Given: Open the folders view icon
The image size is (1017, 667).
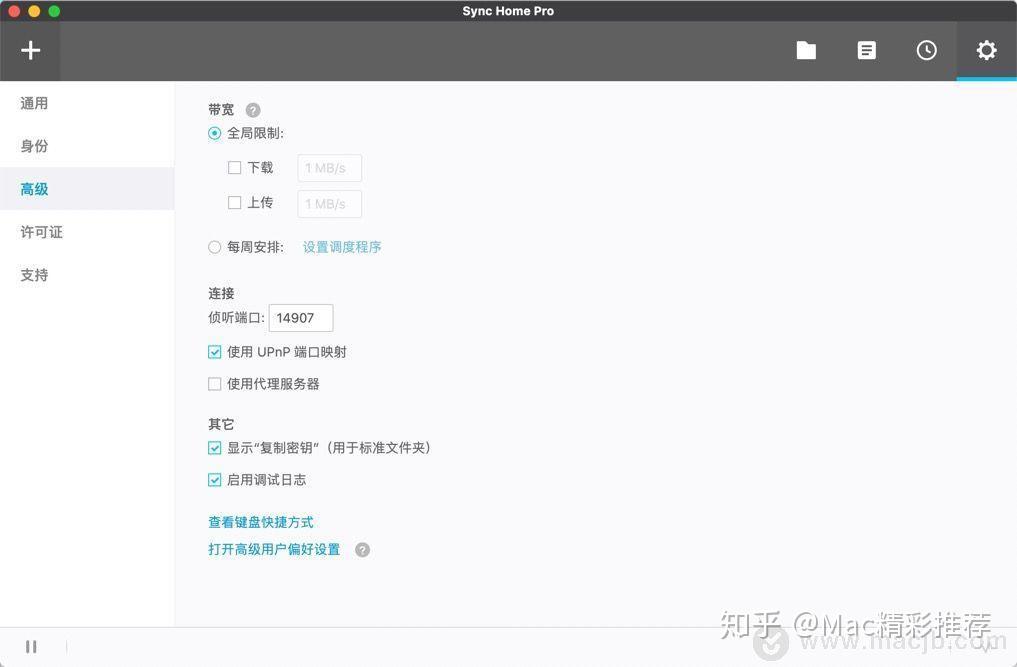Looking at the screenshot, I should [806, 51].
